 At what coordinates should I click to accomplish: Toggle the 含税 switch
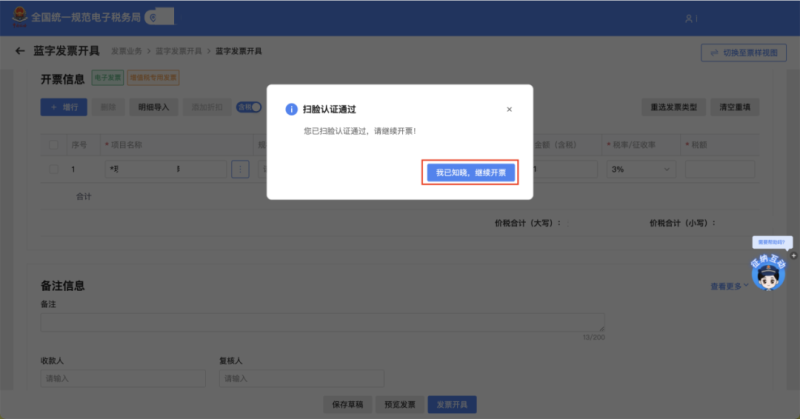coord(249,107)
